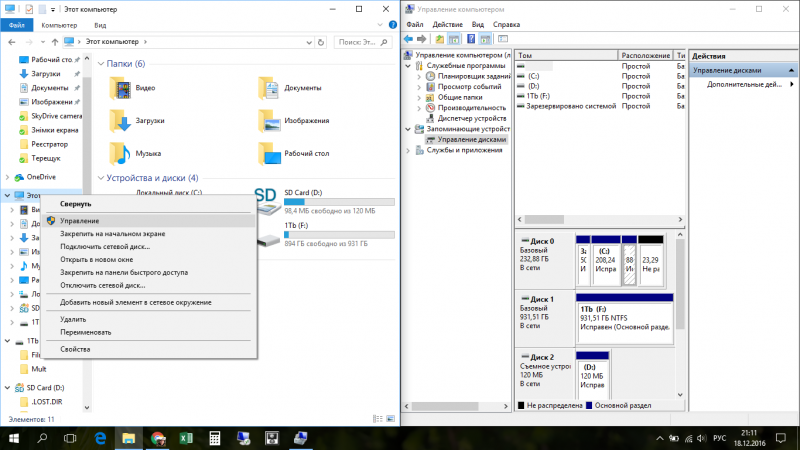Click the Help icon in Computer Management toolbar
The height and width of the screenshot is (450, 800).
(470, 40)
